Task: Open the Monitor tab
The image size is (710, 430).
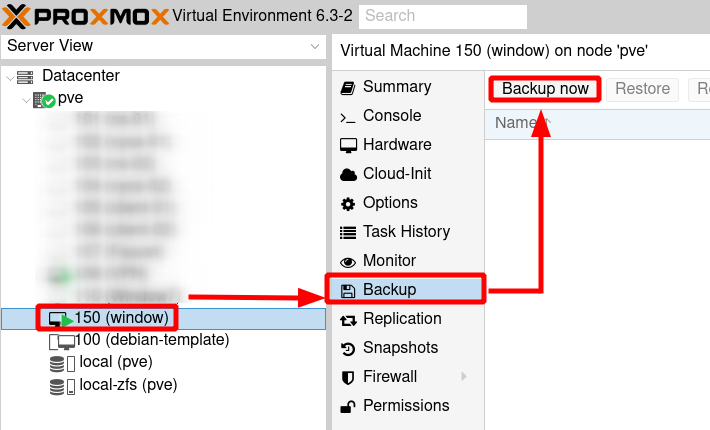Action: (x=389, y=260)
